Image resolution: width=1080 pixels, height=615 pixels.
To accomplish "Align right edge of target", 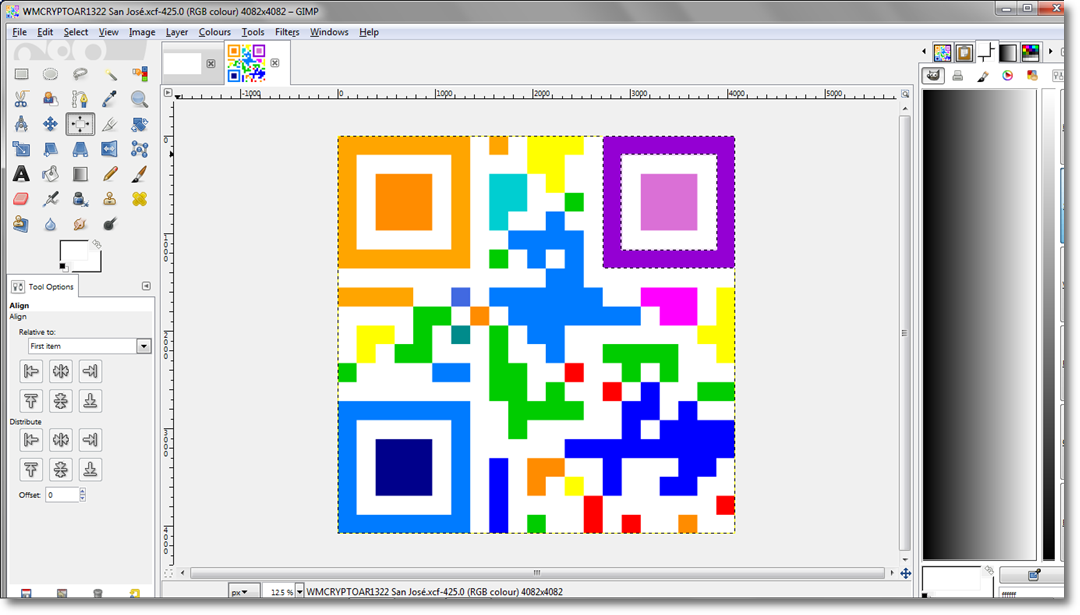I will pos(90,371).
